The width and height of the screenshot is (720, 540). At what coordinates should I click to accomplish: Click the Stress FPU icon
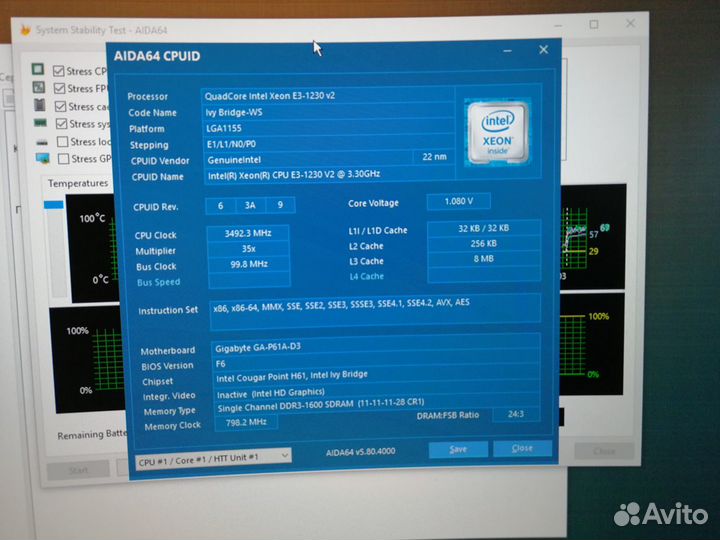(39, 87)
